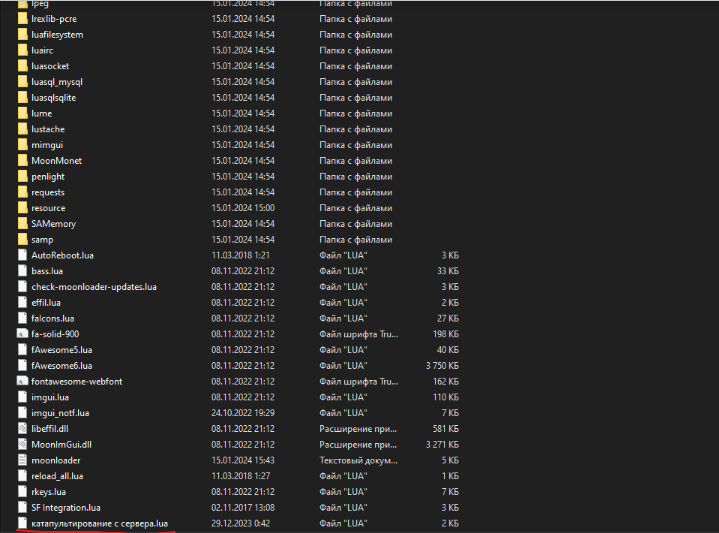719x533 pixels.
Task: Select the катапультирование с сервера.lua file
Action: (x=99, y=523)
